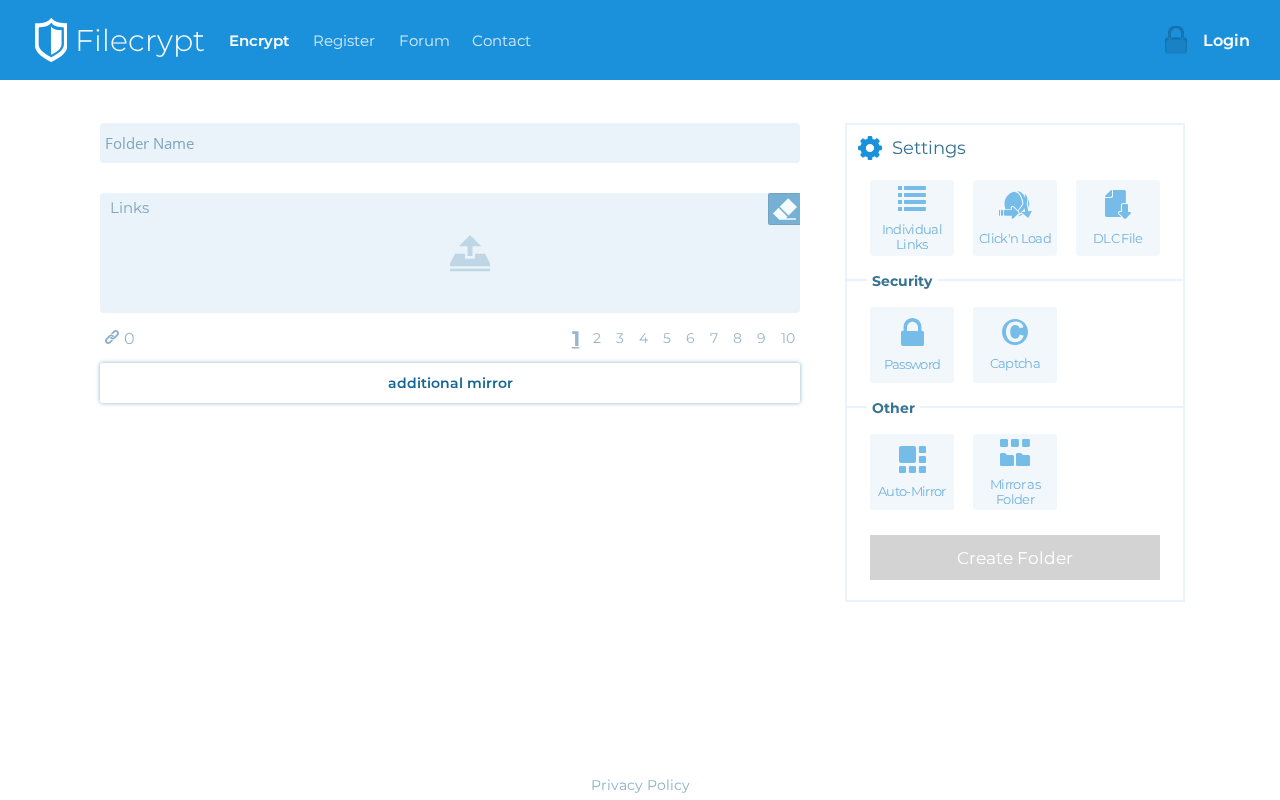Toggle the Click'n Load option
Screen dimensions: 1280x800
click(1015, 218)
